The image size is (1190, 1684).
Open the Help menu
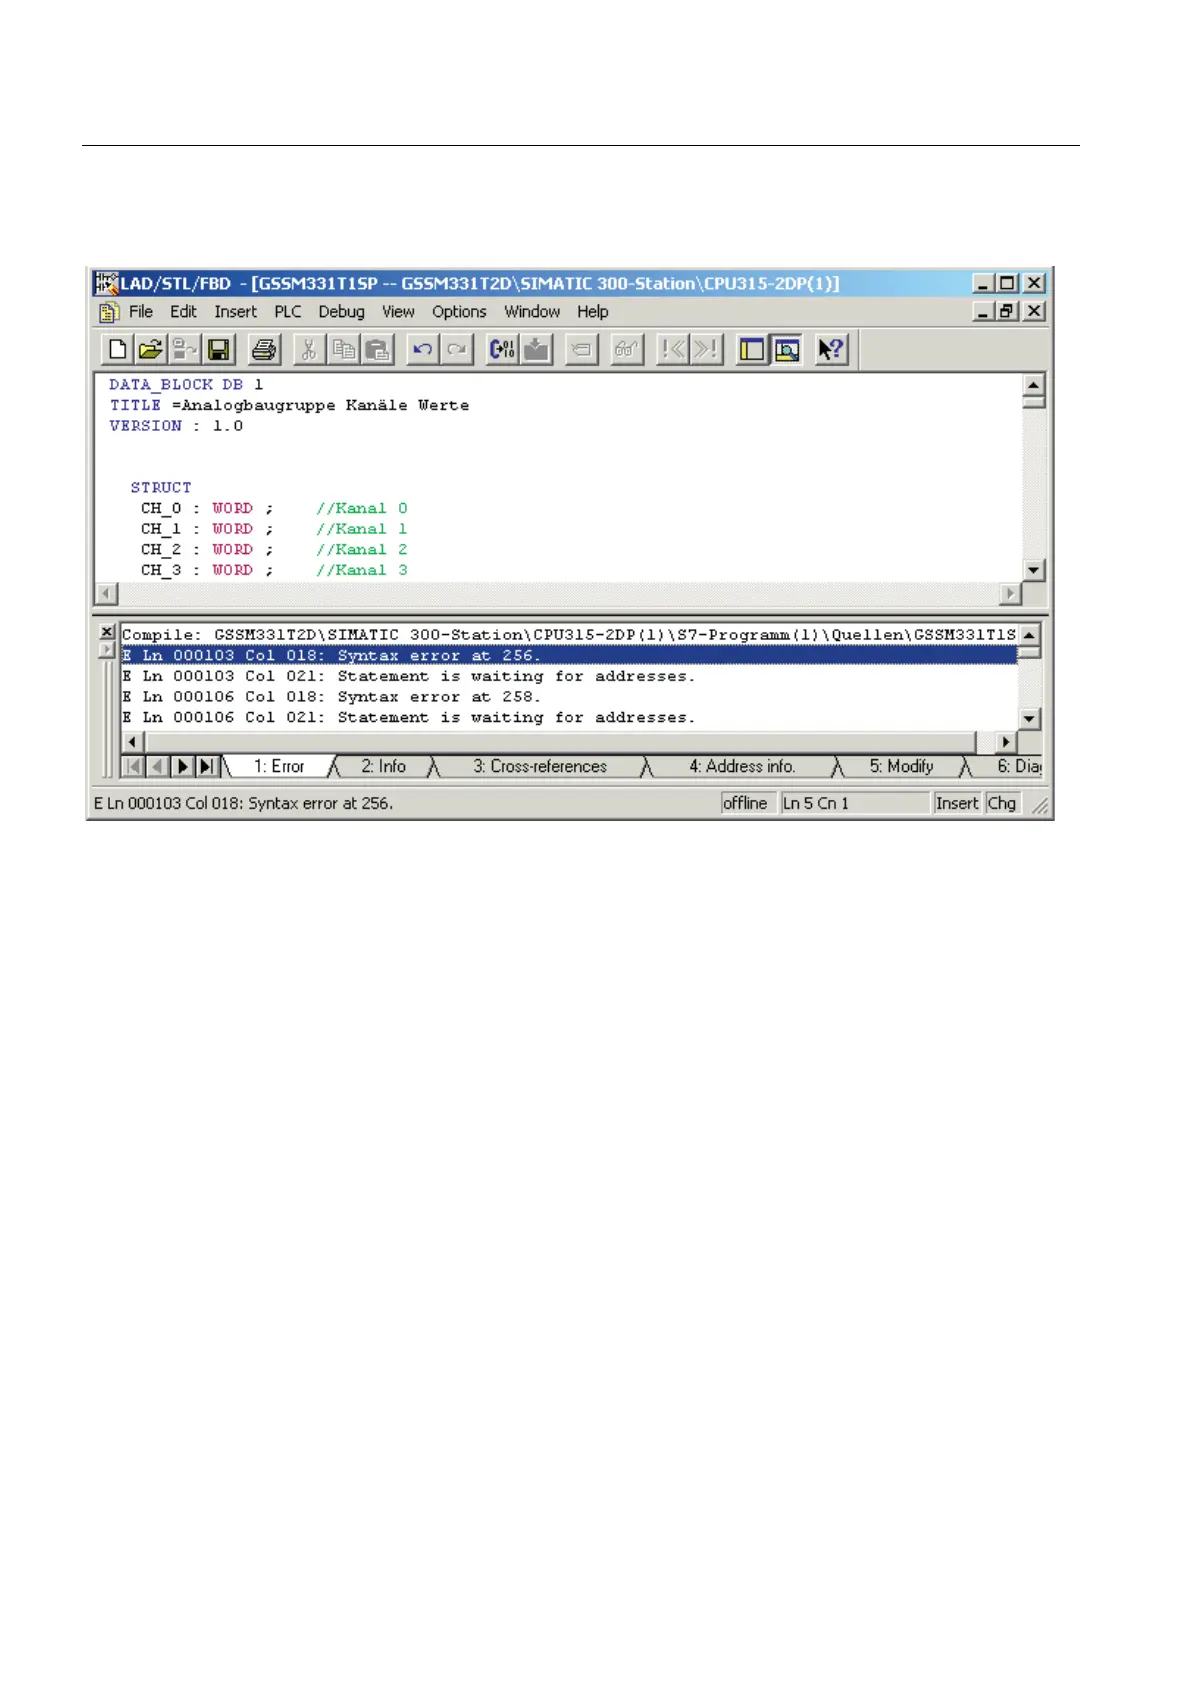pos(593,312)
